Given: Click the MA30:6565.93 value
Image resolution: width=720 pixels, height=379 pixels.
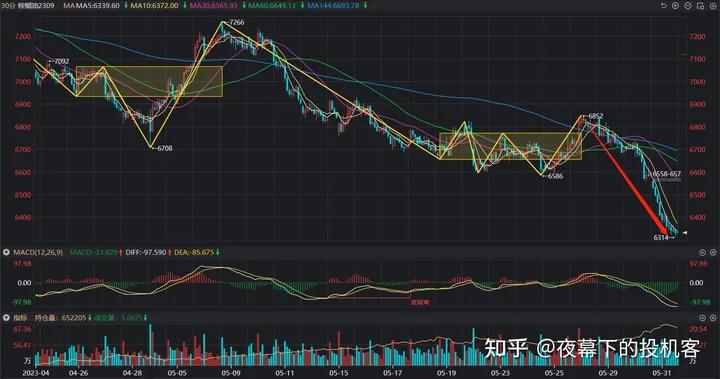Looking at the screenshot, I should point(214,6).
